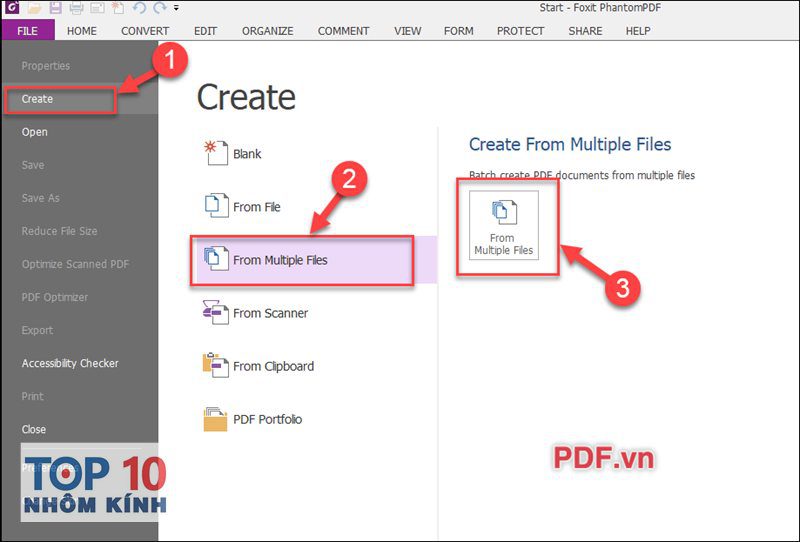Click the Redo arrow icon
Viewport: 800px width, 542px height.
pos(160,8)
